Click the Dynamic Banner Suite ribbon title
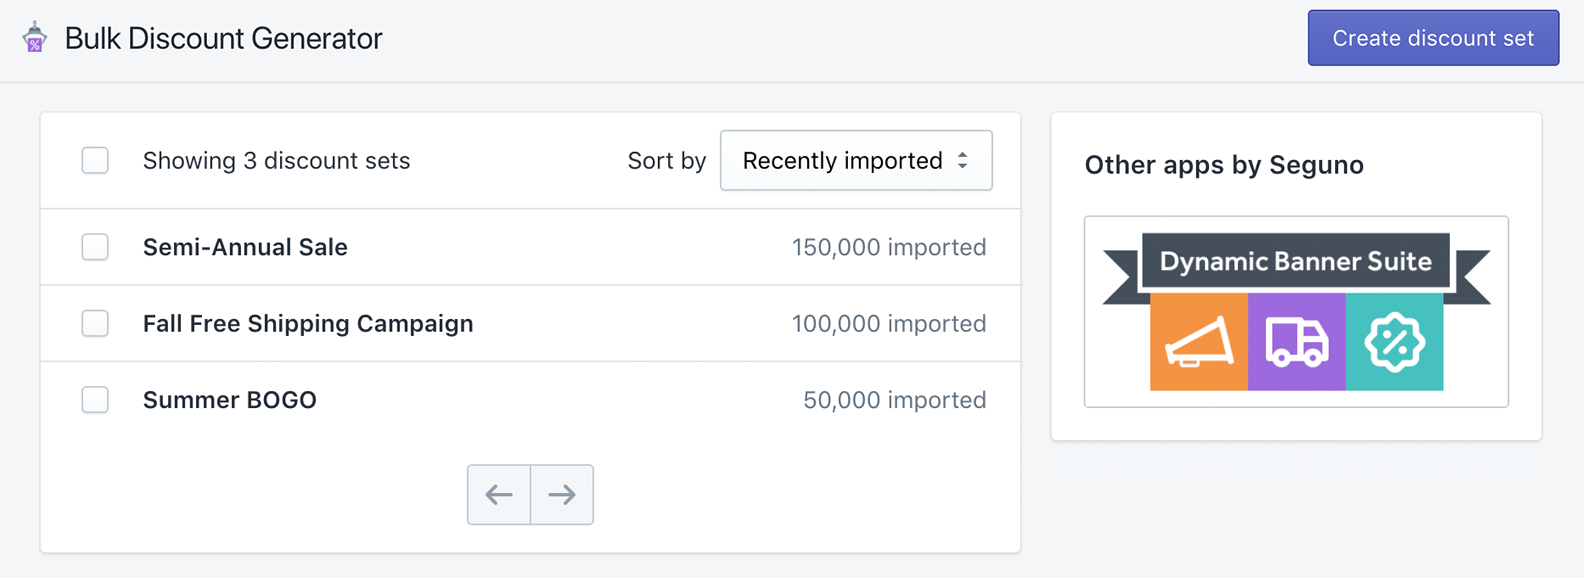Viewport: 1584px width, 578px height. point(1296,261)
